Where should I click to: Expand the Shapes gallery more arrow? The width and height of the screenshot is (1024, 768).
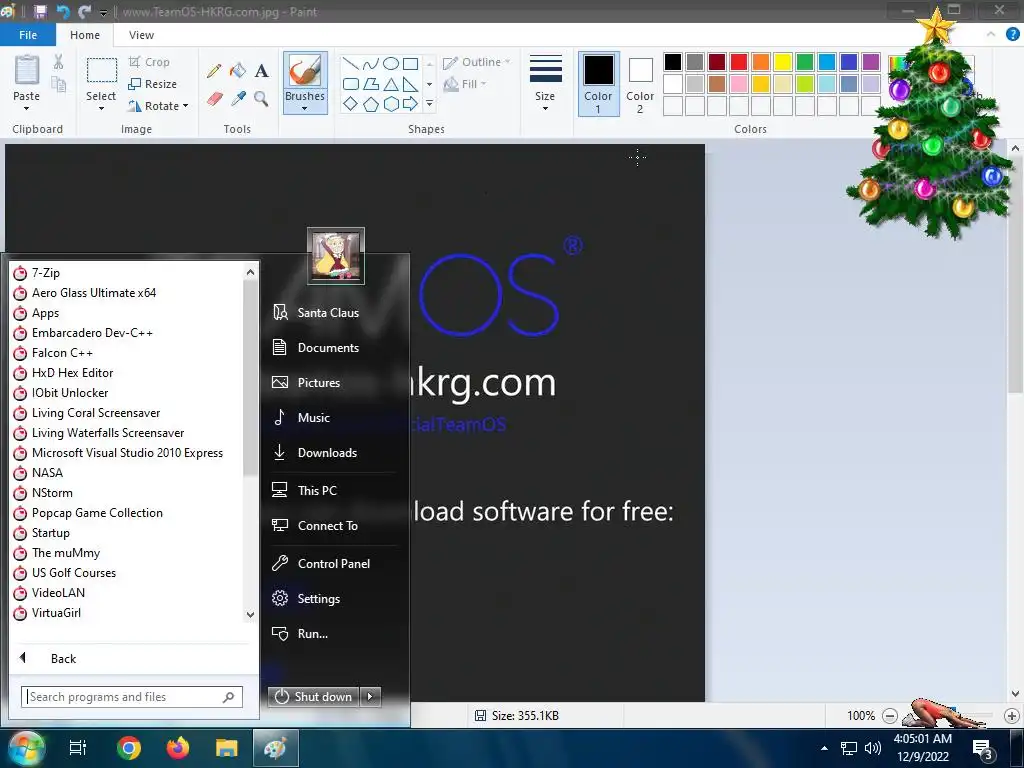click(x=429, y=104)
